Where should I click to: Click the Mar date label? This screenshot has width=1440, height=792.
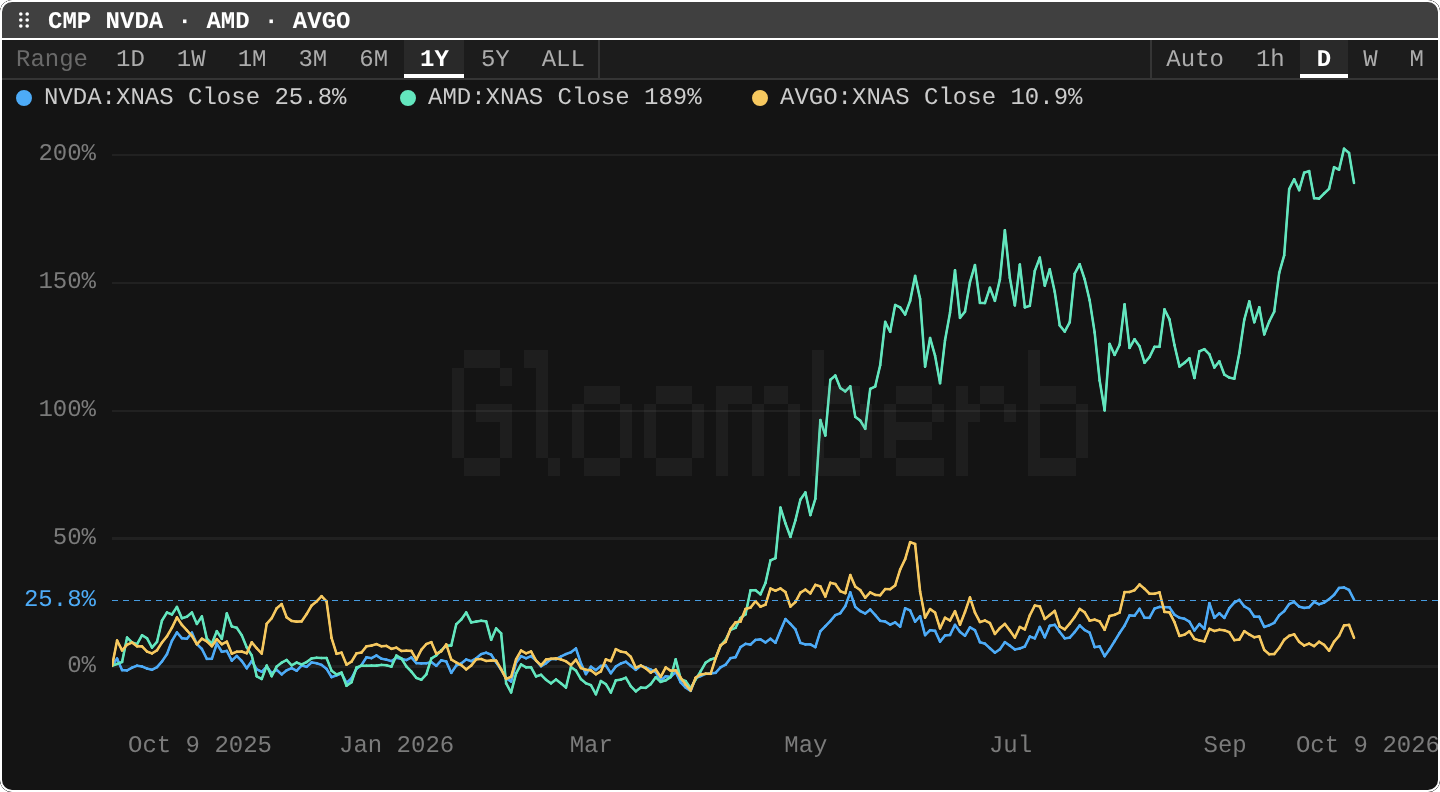[x=590, y=745]
